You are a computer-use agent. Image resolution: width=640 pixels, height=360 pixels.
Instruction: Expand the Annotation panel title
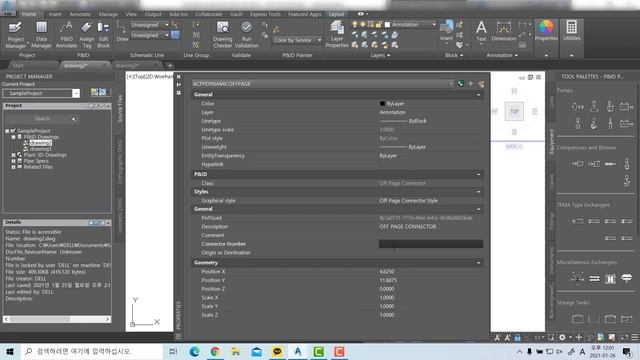(502, 55)
